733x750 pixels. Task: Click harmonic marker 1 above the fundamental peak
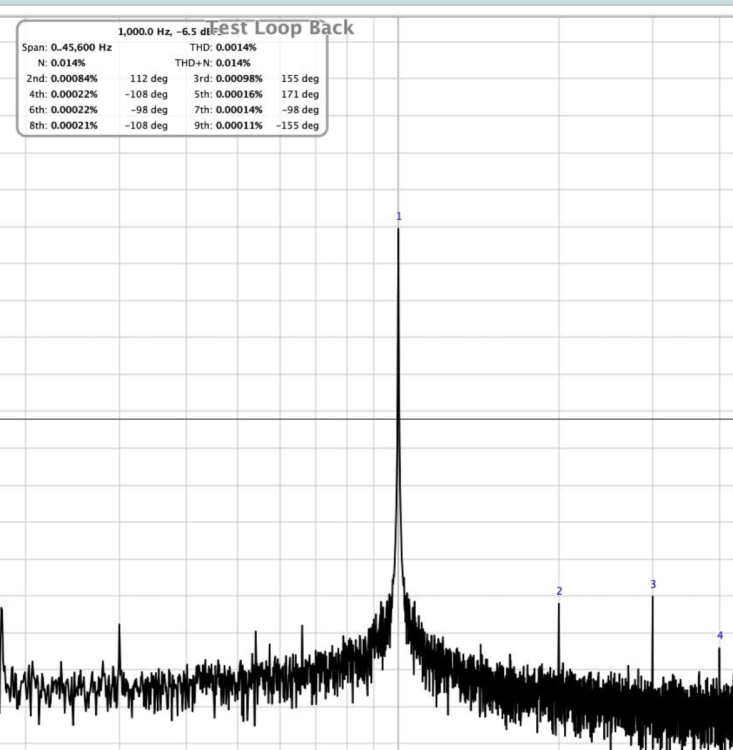(x=398, y=217)
